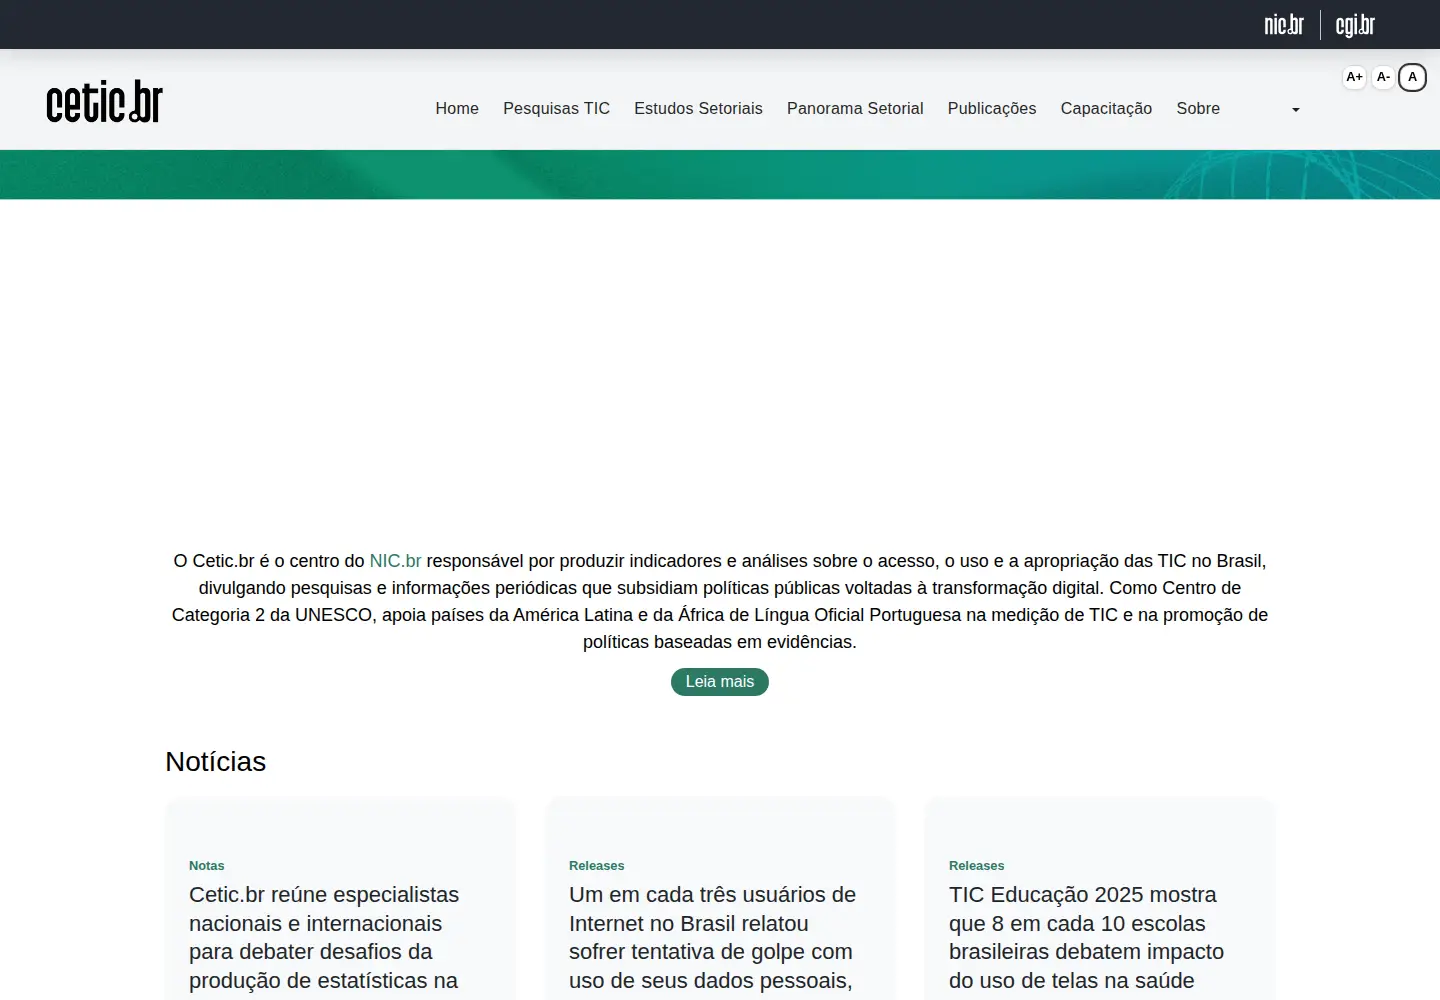Viewport: 1440px width, 1000px height.
Task: Open the nic.br logo link
Action: pyautogui.click(x=1284, y=24)
